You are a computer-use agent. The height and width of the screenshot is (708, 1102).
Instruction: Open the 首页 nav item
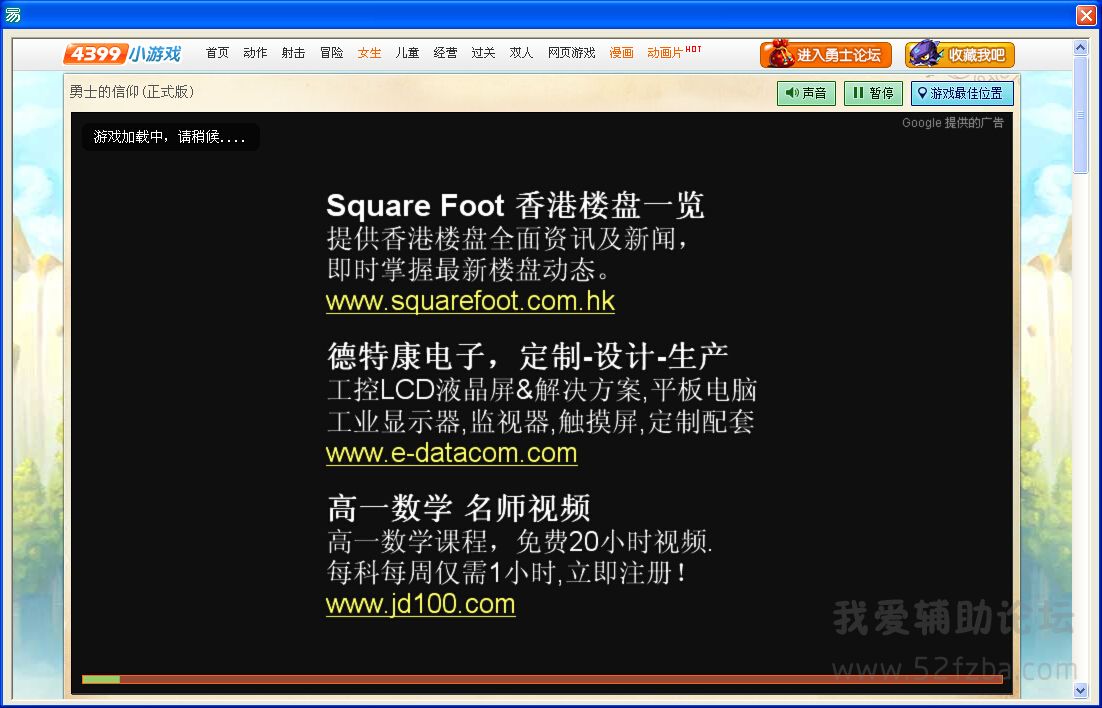click(217, 53)
